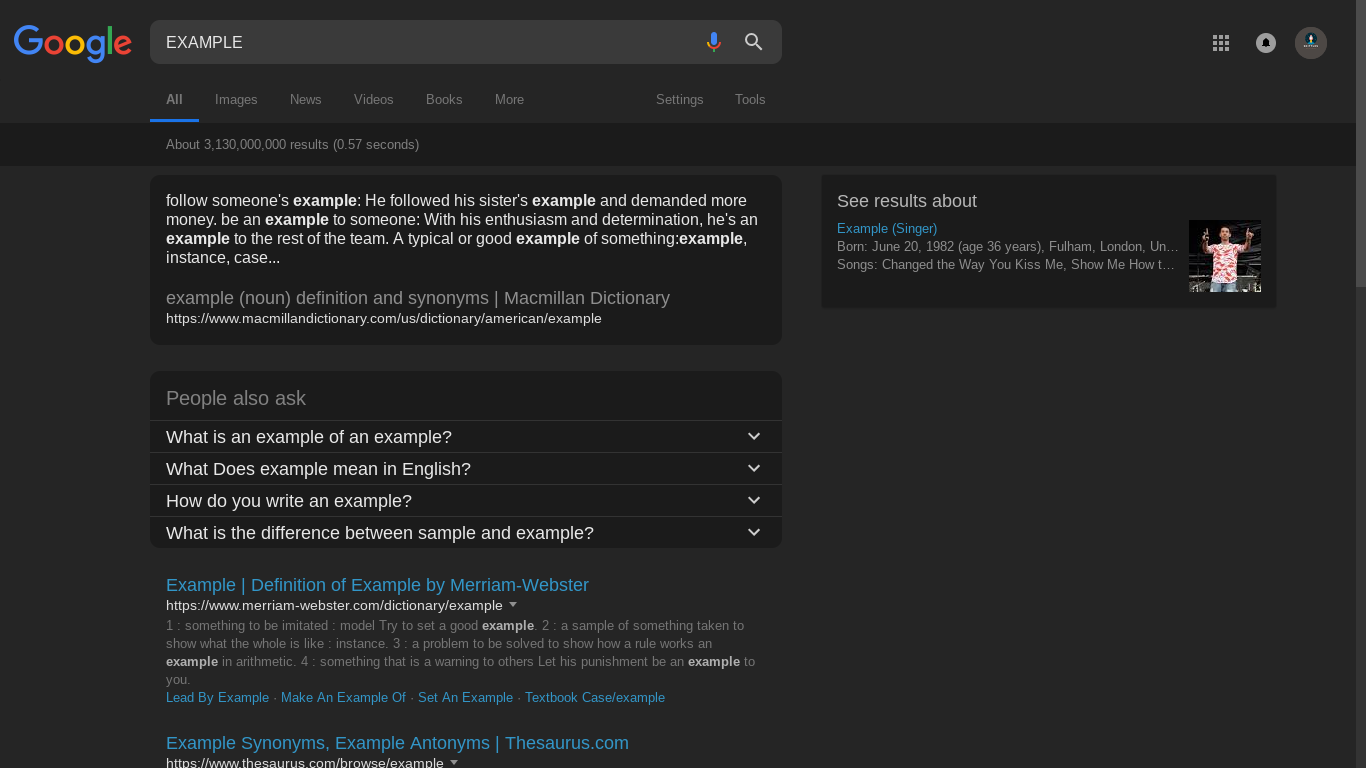
Task: Switch to the News tab
Action: [x=306, y=100]
